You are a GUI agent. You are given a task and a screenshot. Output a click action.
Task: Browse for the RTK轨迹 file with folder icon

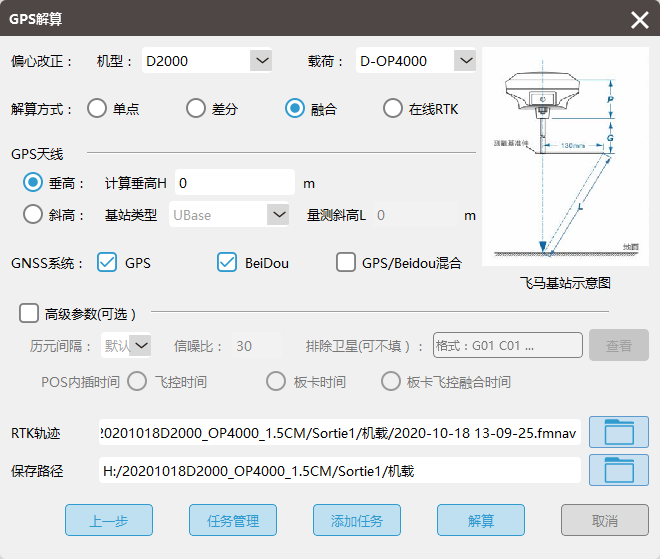[618, 432]
